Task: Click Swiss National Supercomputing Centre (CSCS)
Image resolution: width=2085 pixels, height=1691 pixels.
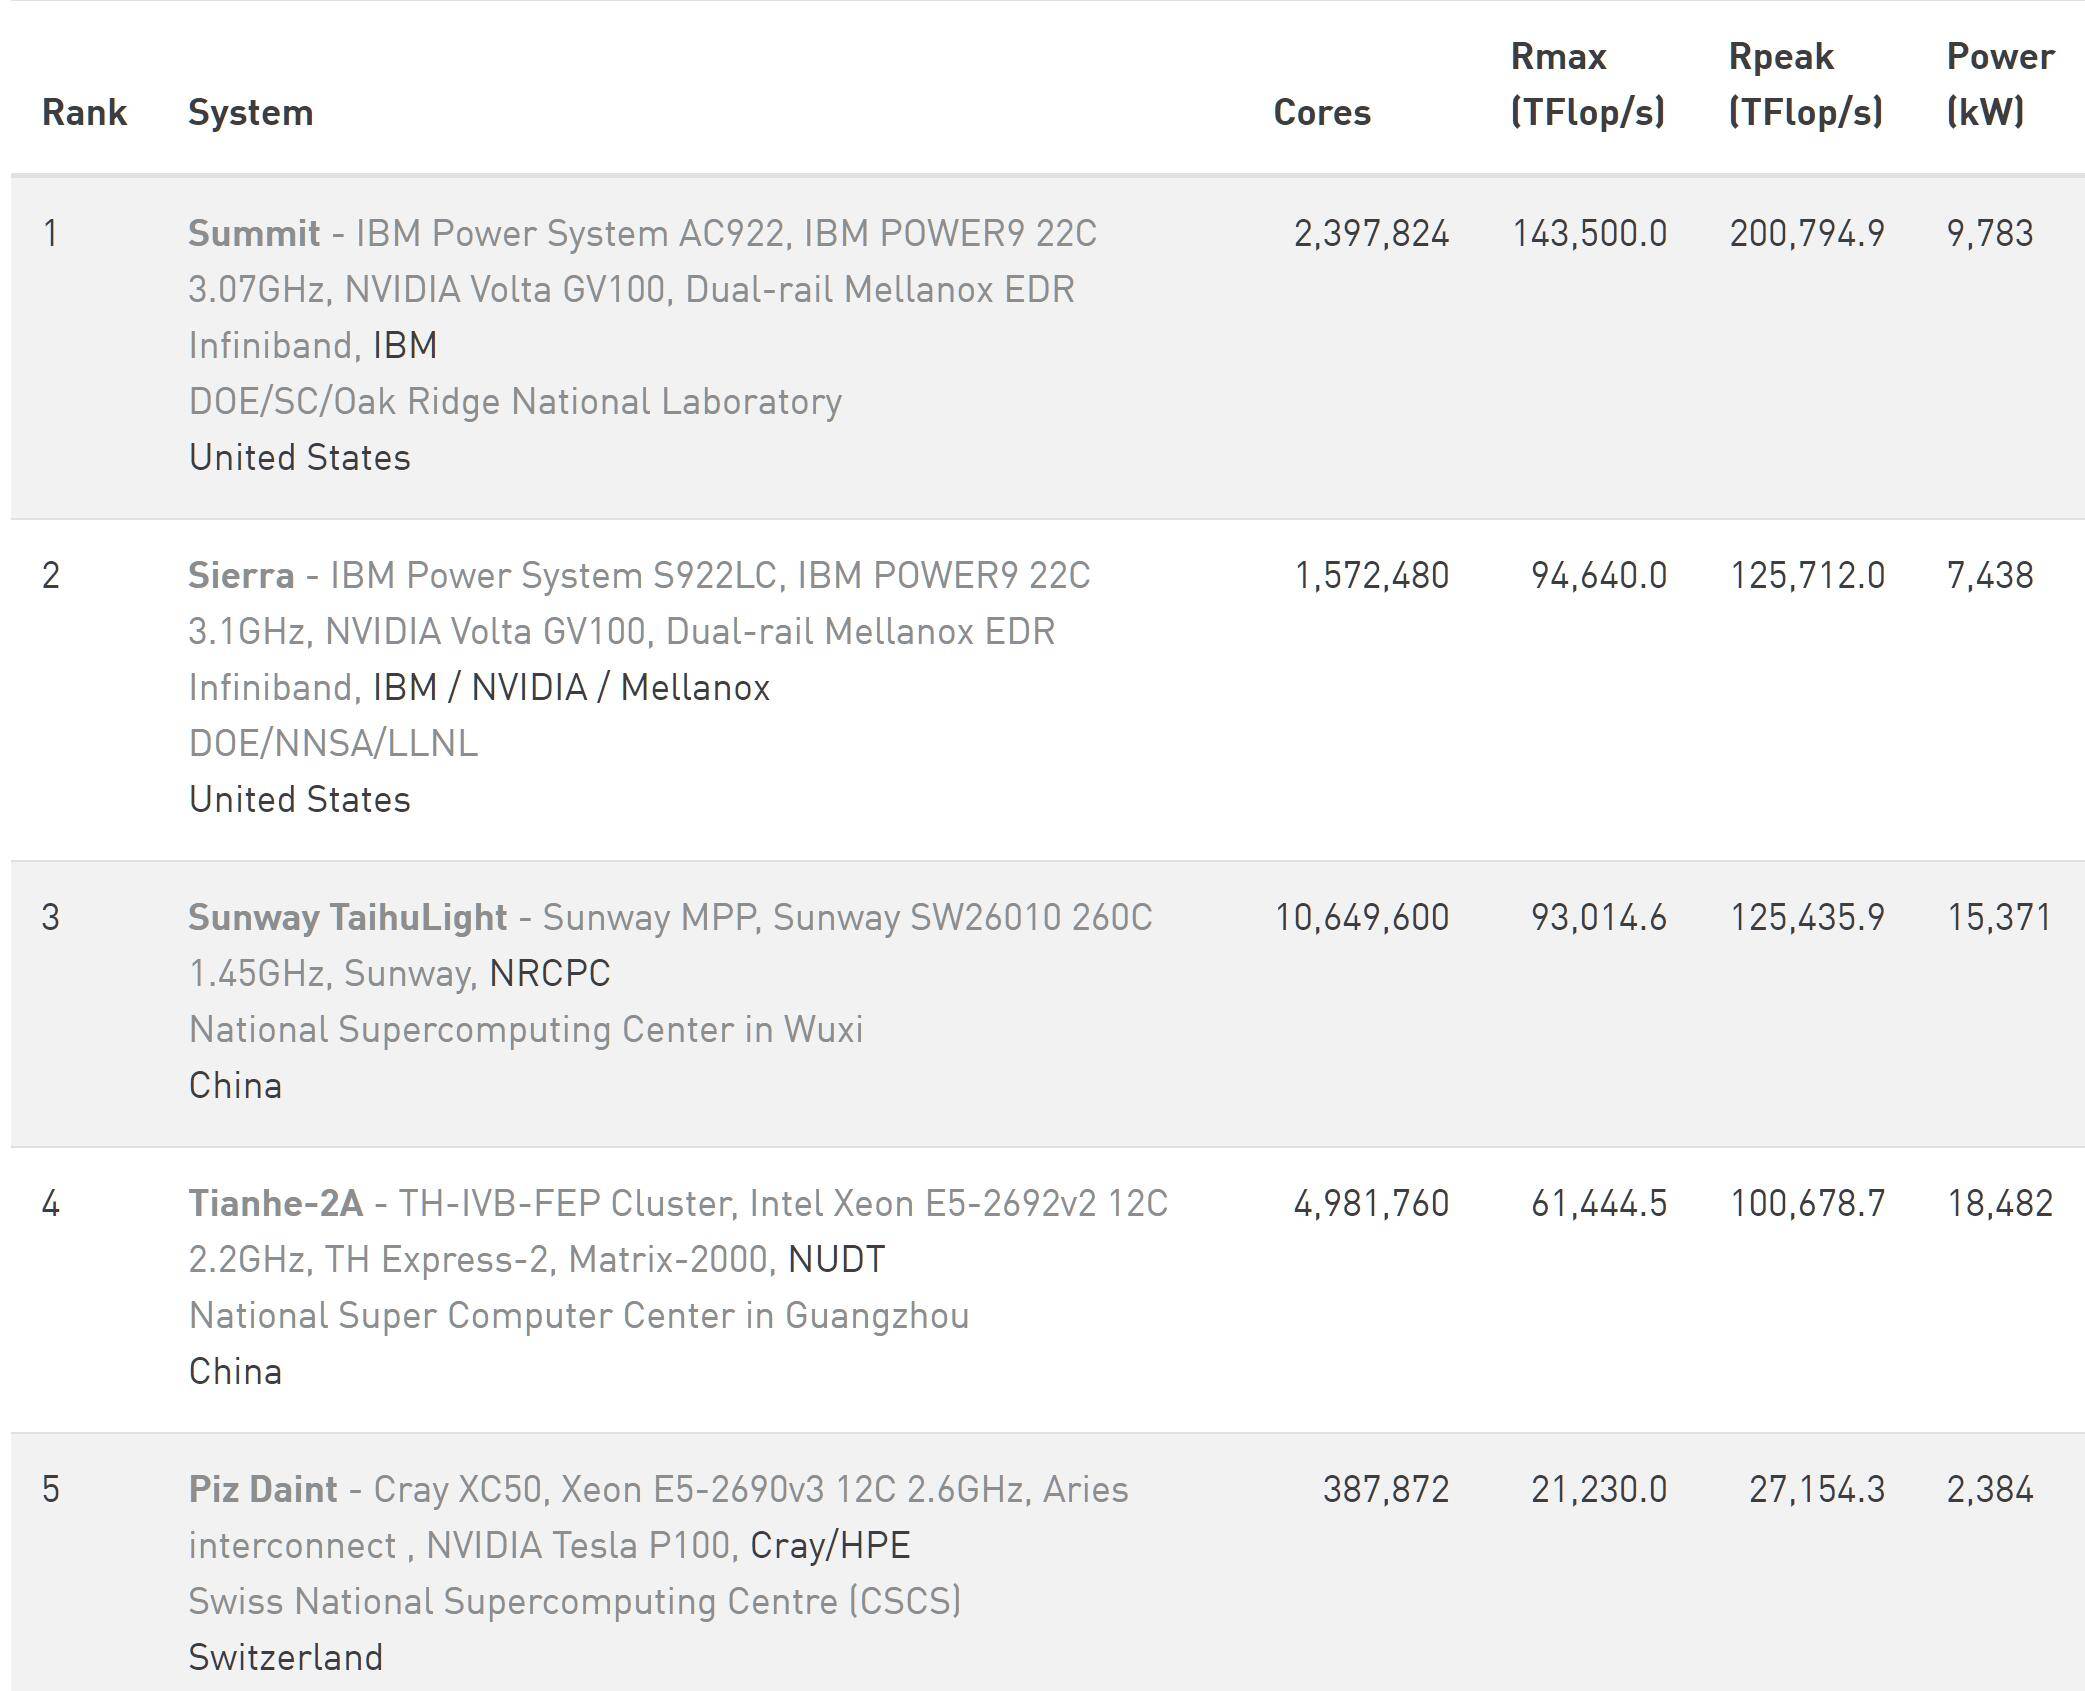Action: [574, 1601]
